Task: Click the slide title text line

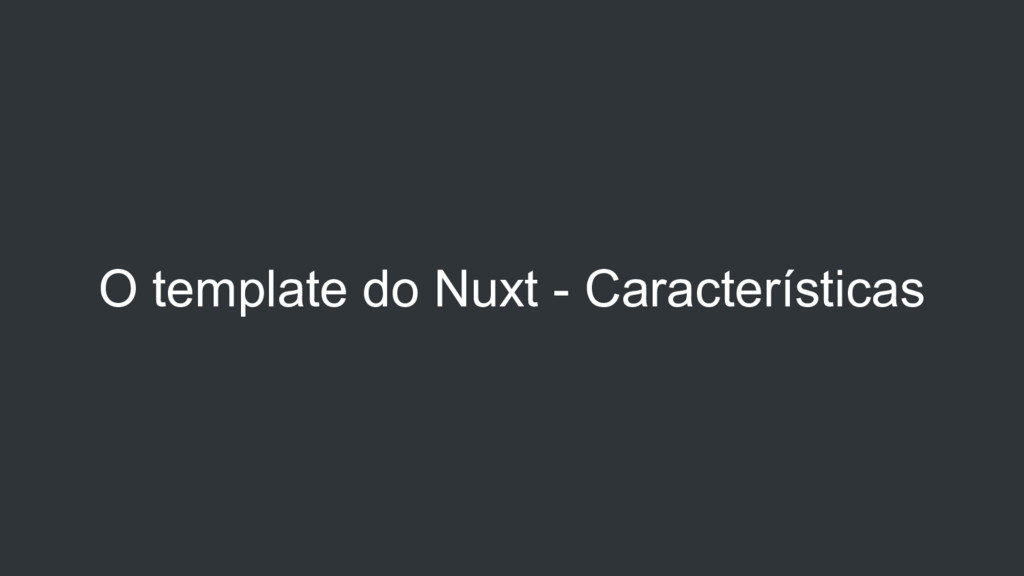Action: click(x=511, y=289)
